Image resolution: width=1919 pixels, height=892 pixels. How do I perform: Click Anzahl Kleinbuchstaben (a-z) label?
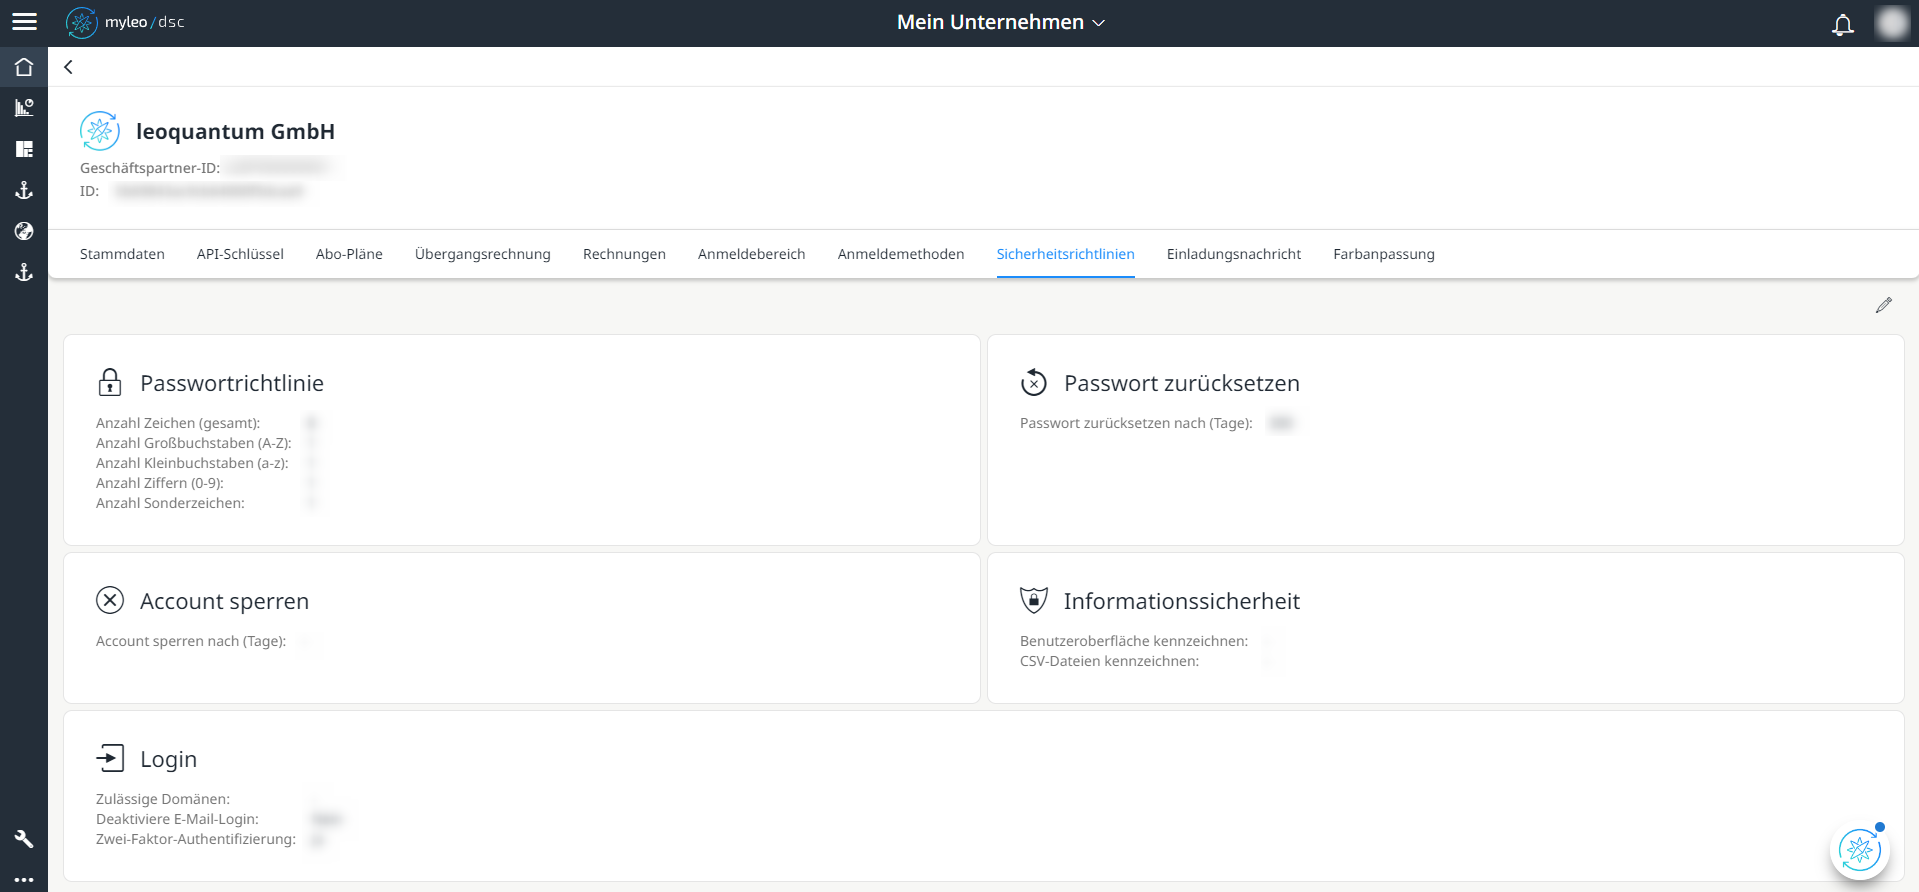click(192, 463)
